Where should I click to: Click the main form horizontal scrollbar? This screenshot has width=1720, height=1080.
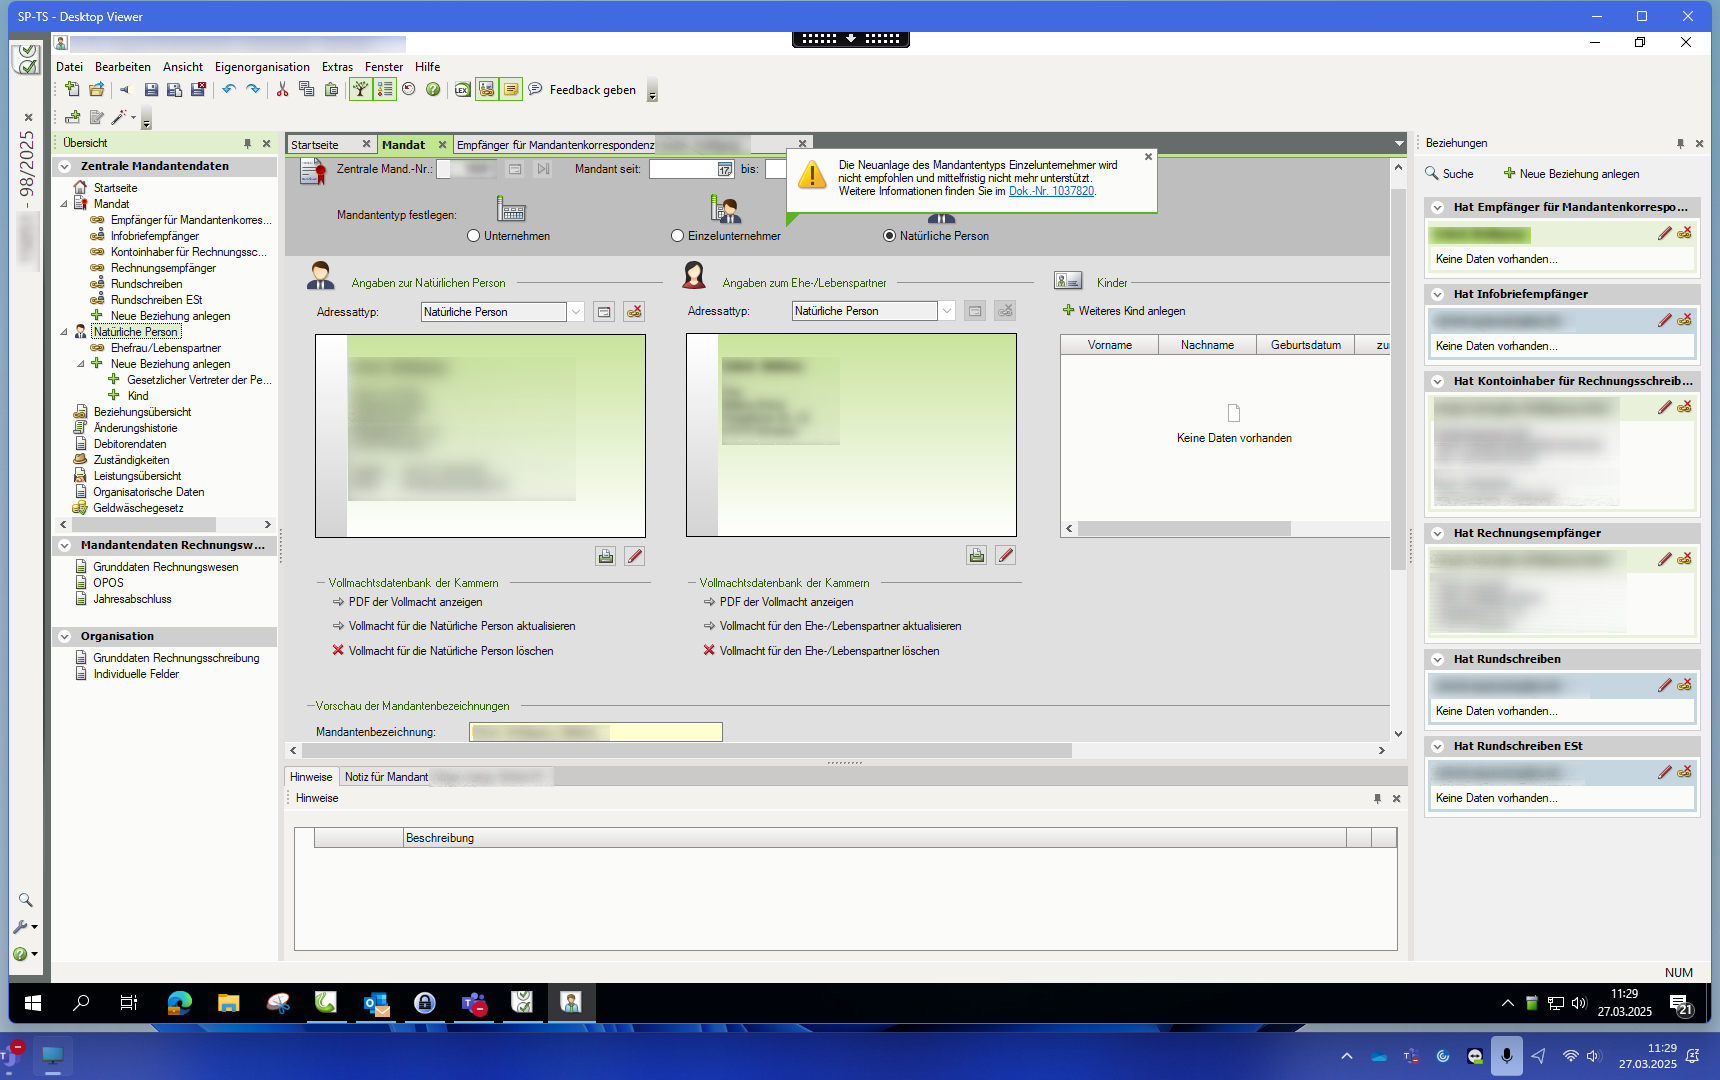(680, 750)
